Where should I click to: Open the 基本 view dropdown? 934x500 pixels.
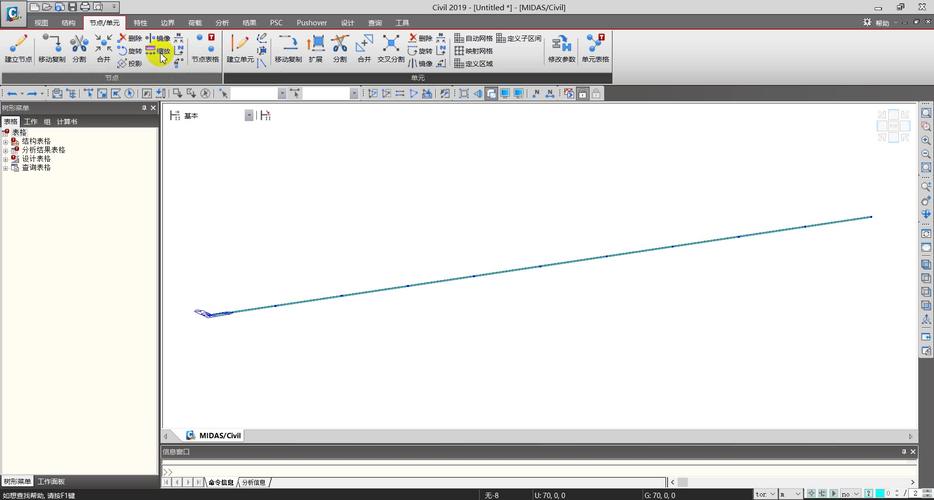click(249, 116)
